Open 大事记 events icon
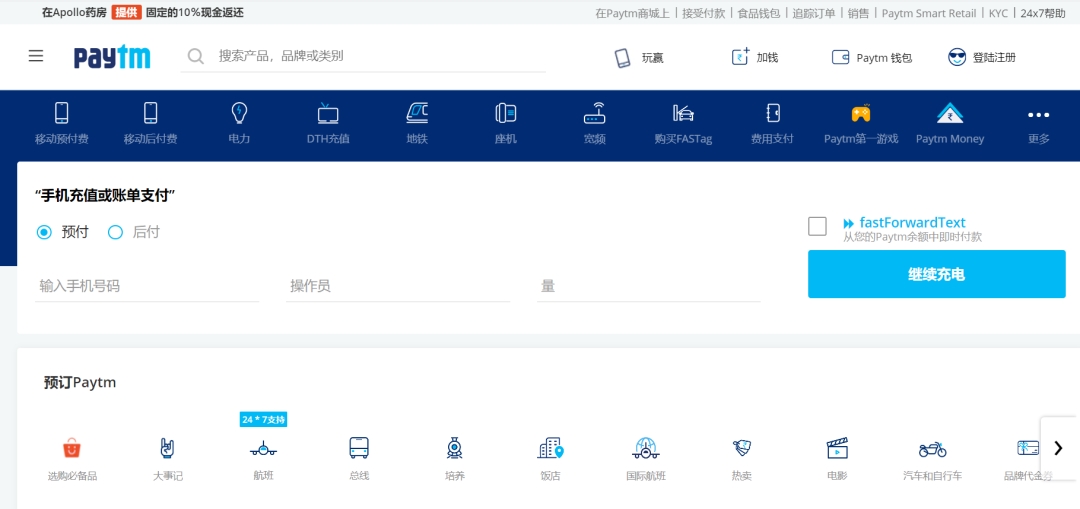The width and height of the screenshot is (1080, 509). (x=167, y=448)
